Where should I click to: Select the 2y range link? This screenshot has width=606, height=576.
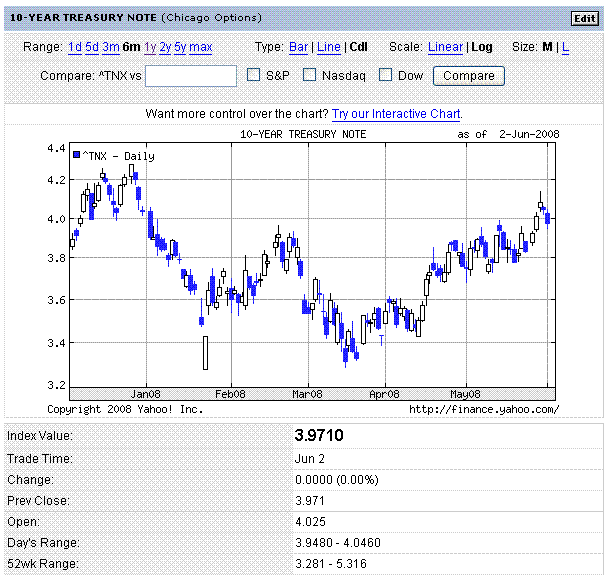165,47
